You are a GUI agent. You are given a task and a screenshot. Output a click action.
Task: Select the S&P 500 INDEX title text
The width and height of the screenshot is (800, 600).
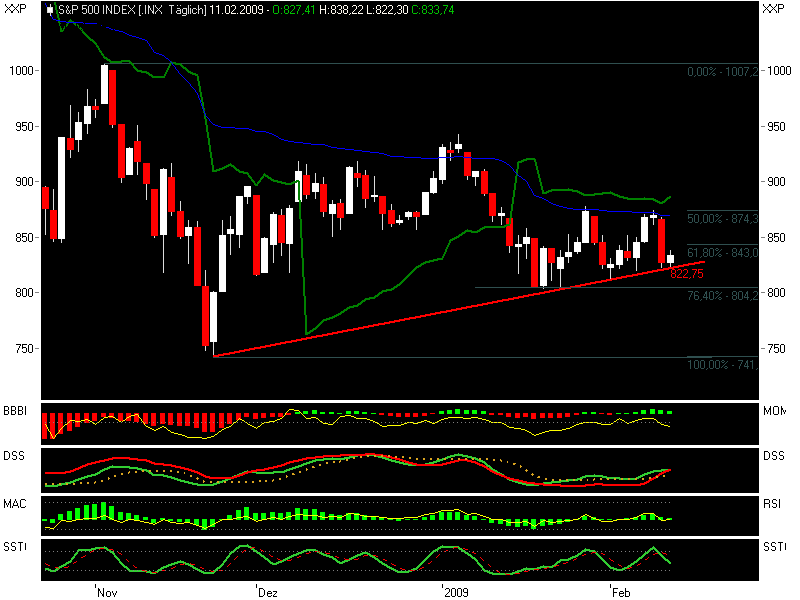pyautogui.click(x=95, y=10)
